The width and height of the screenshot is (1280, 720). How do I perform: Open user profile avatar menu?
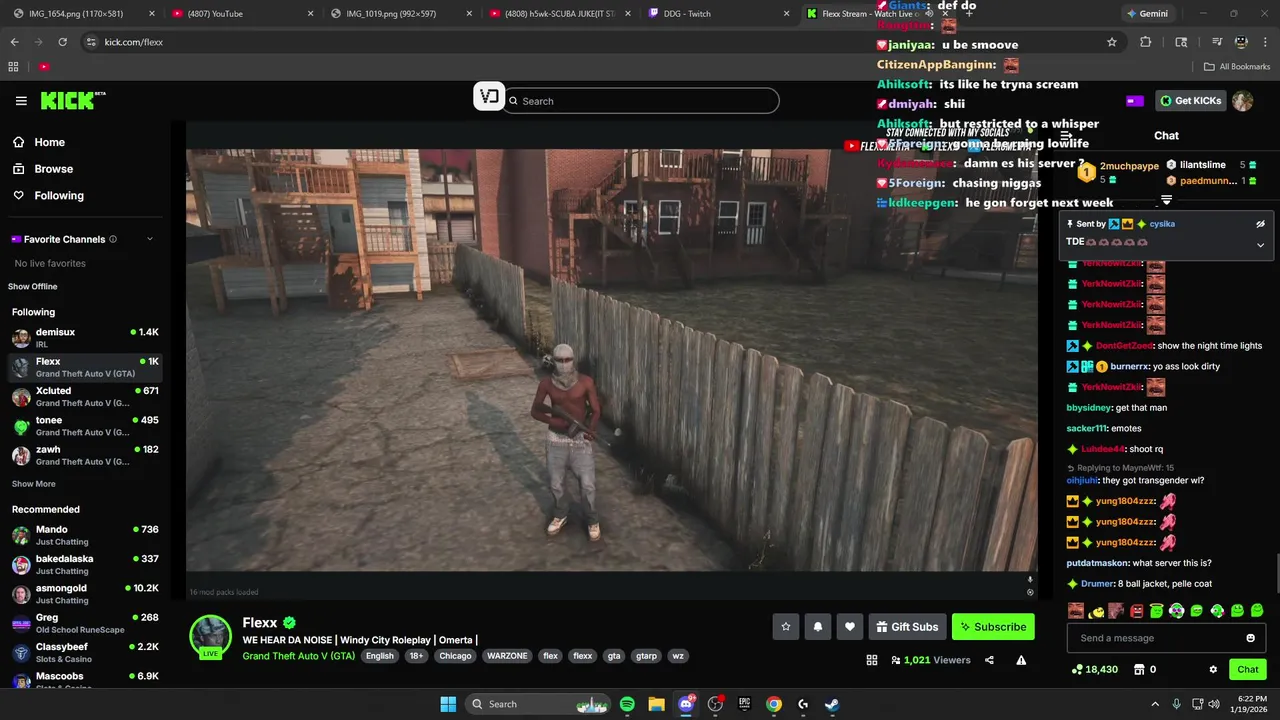point(1242,101)
